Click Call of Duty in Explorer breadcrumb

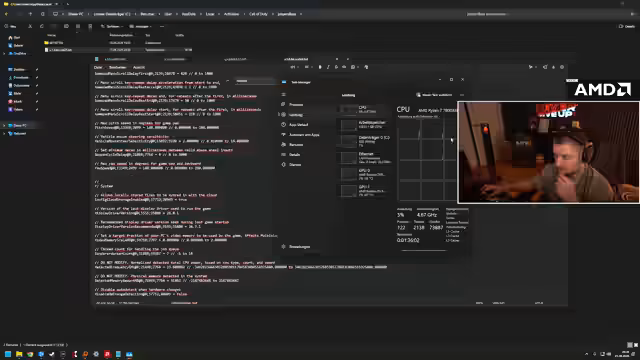258,14
